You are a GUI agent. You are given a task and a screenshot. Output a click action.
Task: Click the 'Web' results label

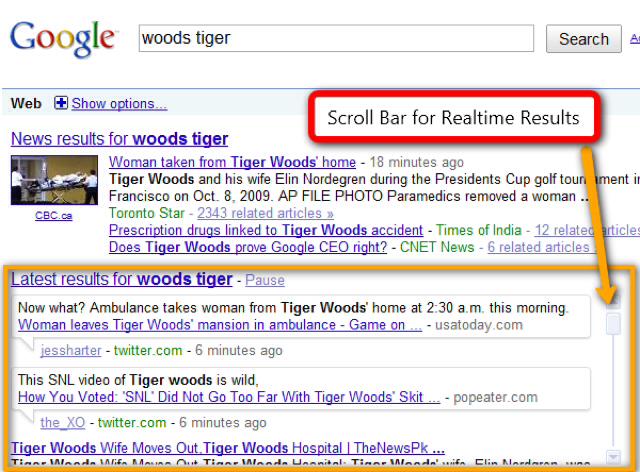tap(26, 103)
